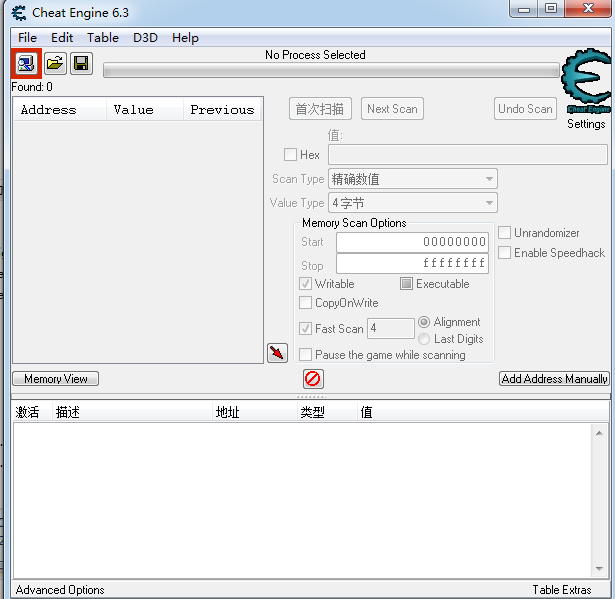Toggle Fast Scan checkbox
615x599 pixels.
305,329
